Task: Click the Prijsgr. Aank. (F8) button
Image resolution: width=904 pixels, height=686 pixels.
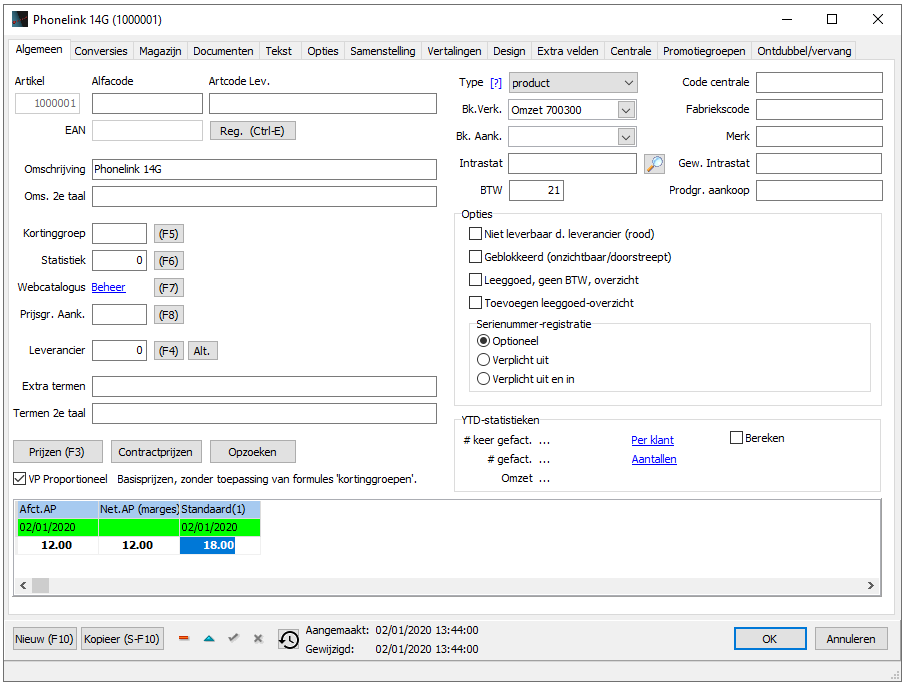Action: [x=169, y=315]
